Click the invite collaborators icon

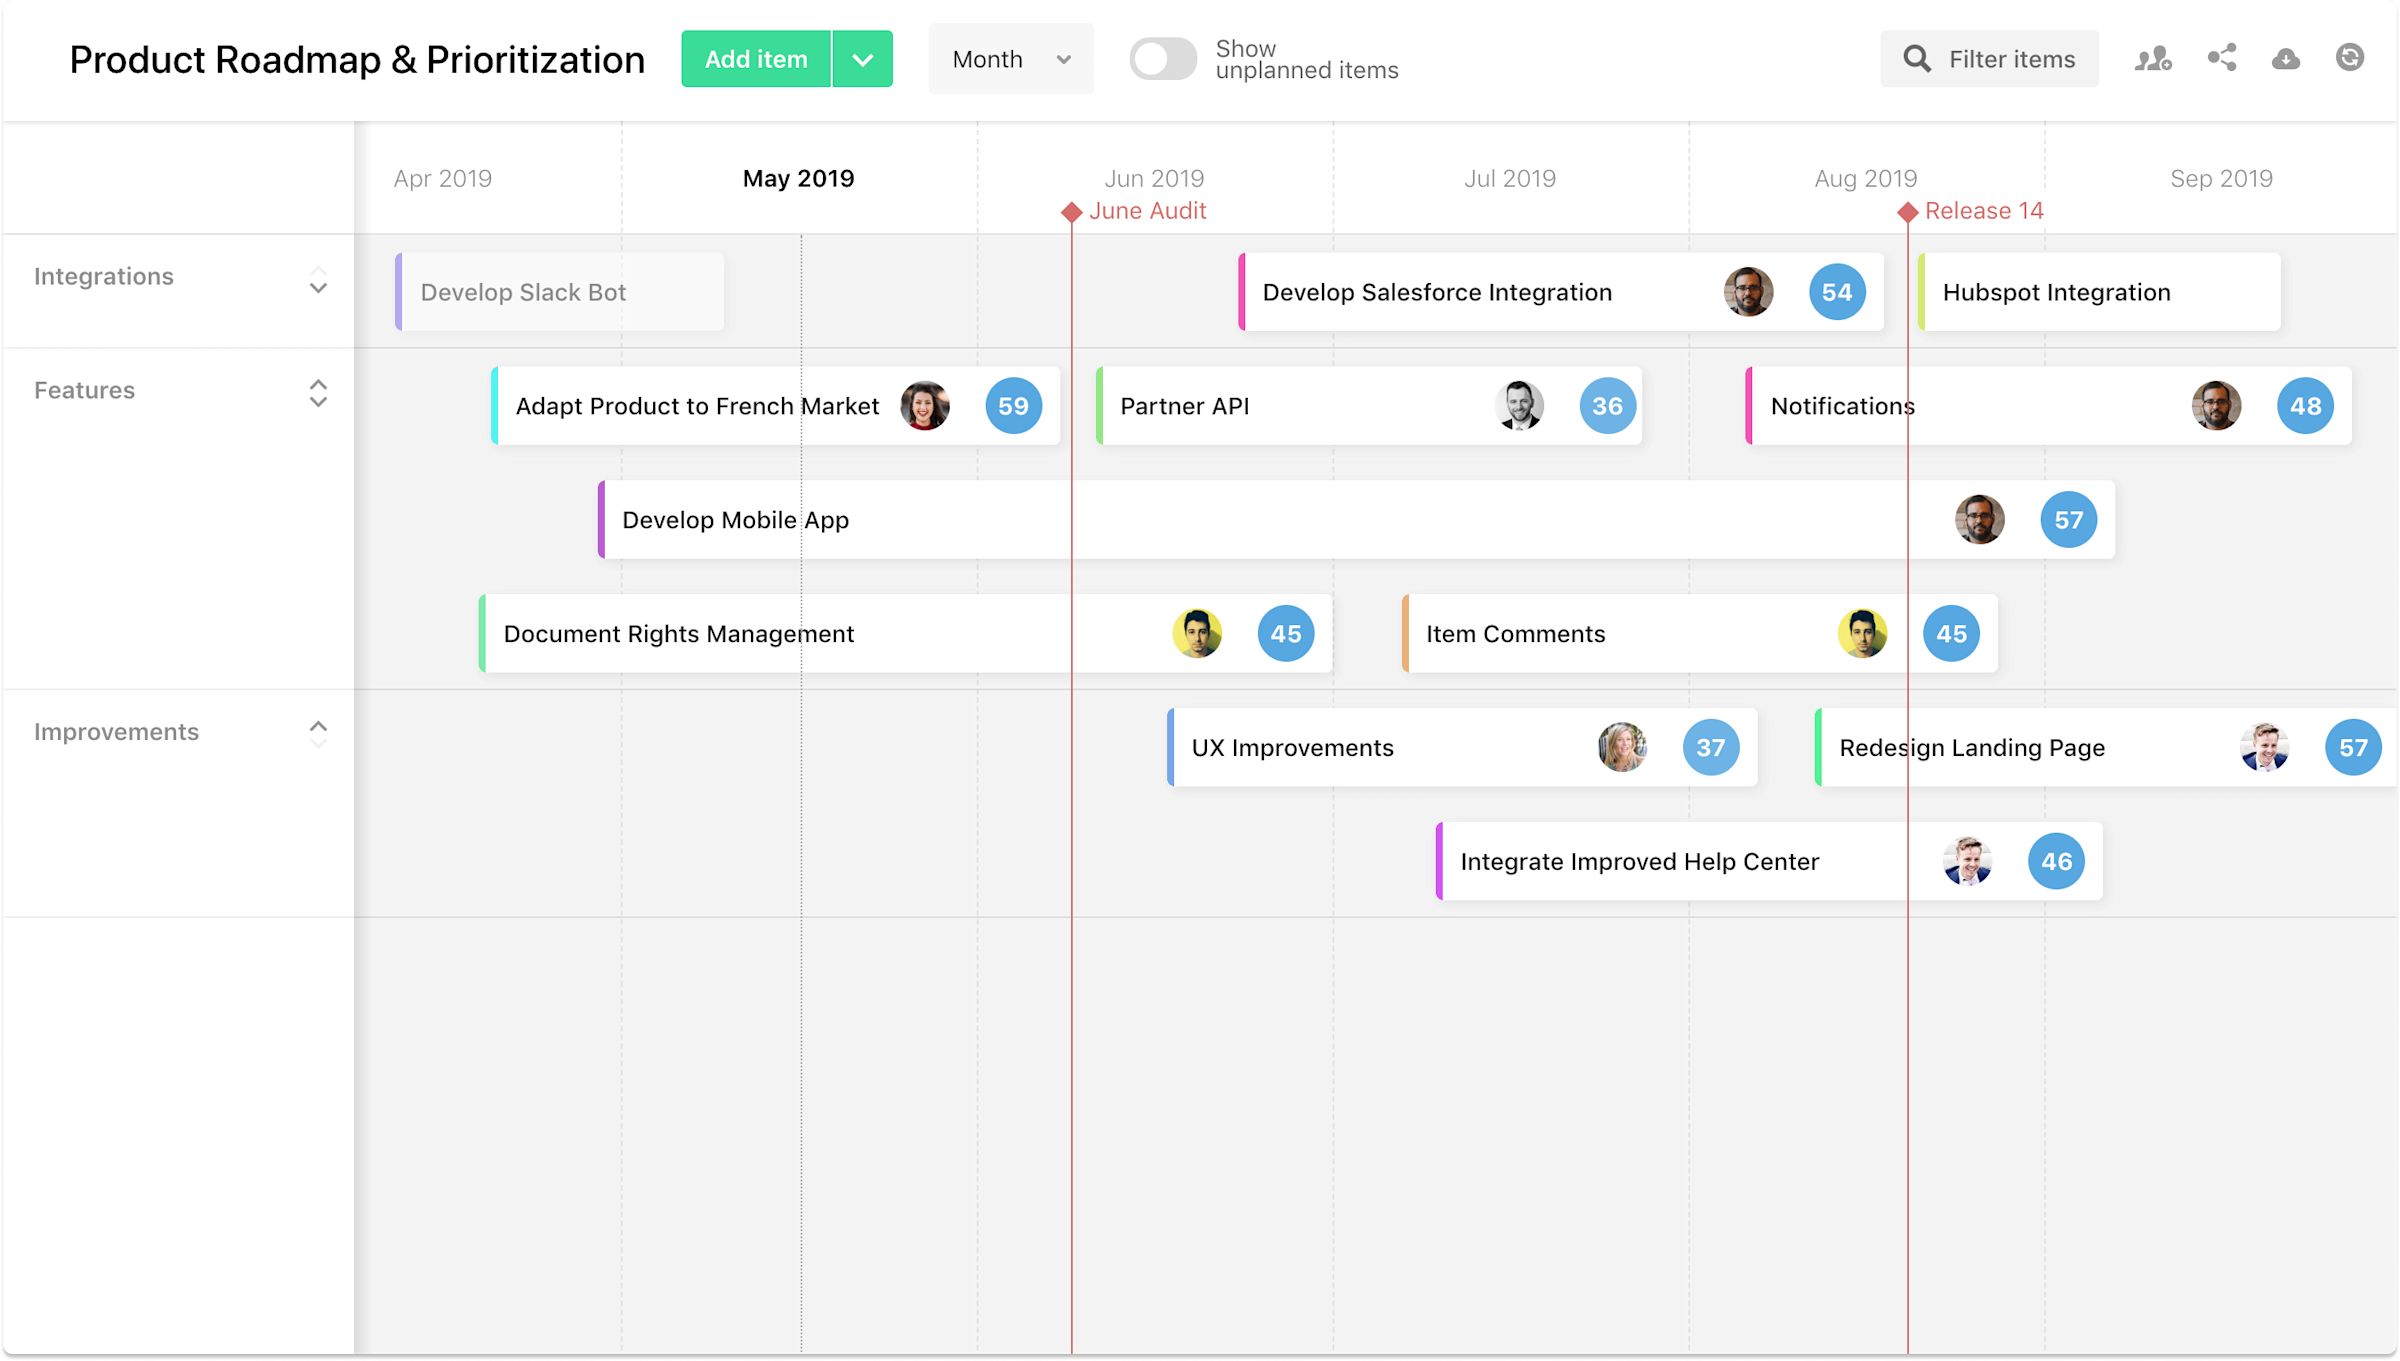click(x=2154, y=59)
